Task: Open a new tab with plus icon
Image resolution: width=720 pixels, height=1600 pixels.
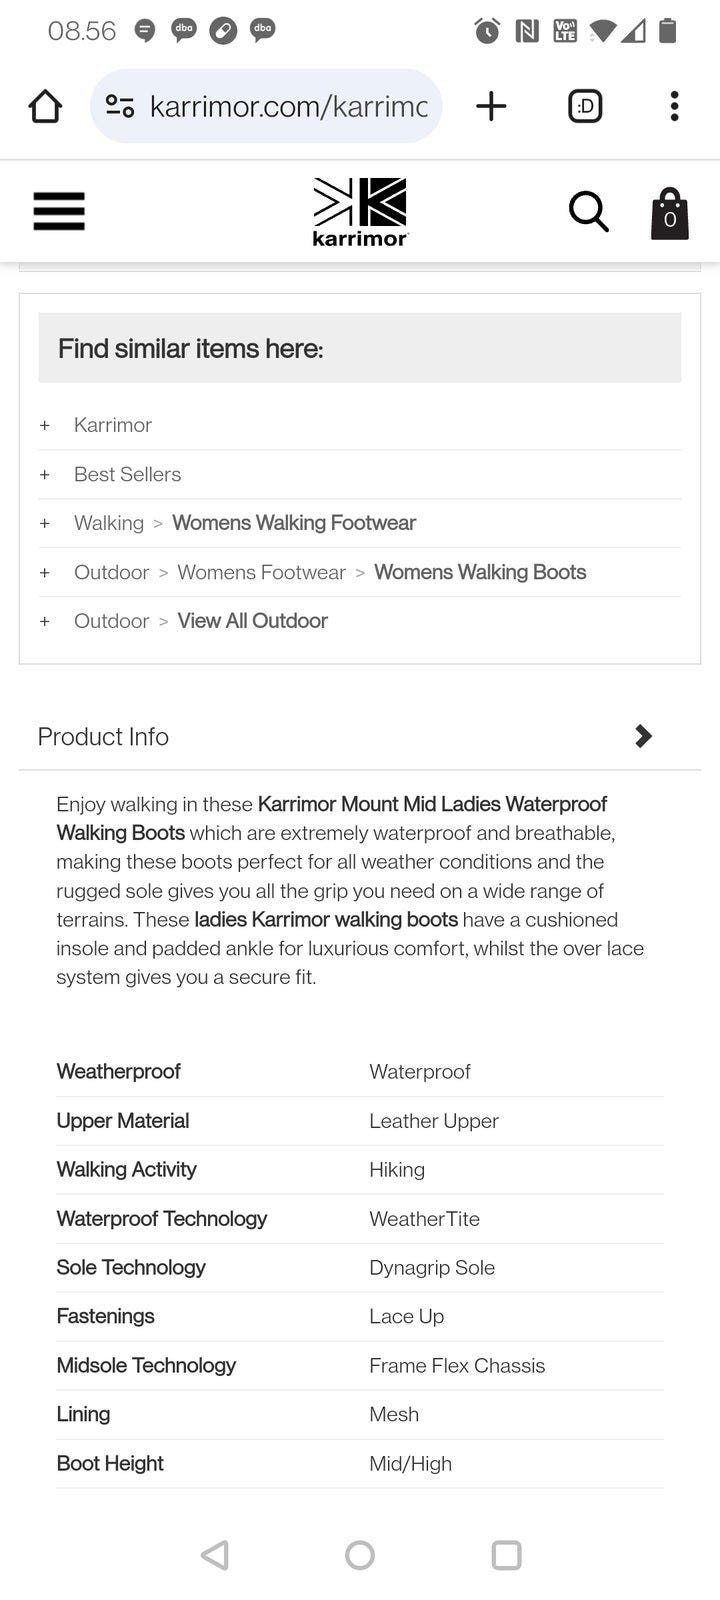Action: (490, 106)
